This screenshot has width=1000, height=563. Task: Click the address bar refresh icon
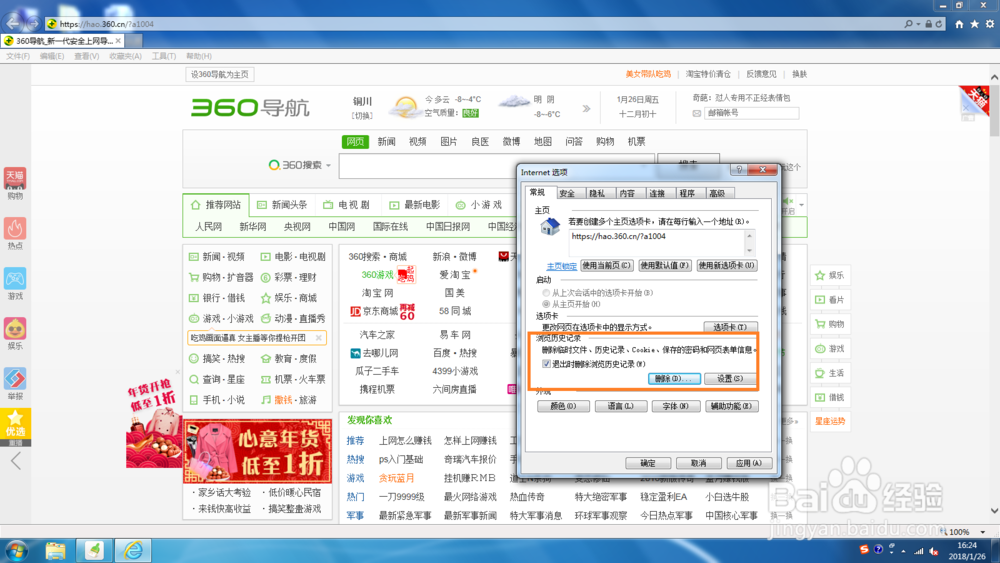point(939,24)
